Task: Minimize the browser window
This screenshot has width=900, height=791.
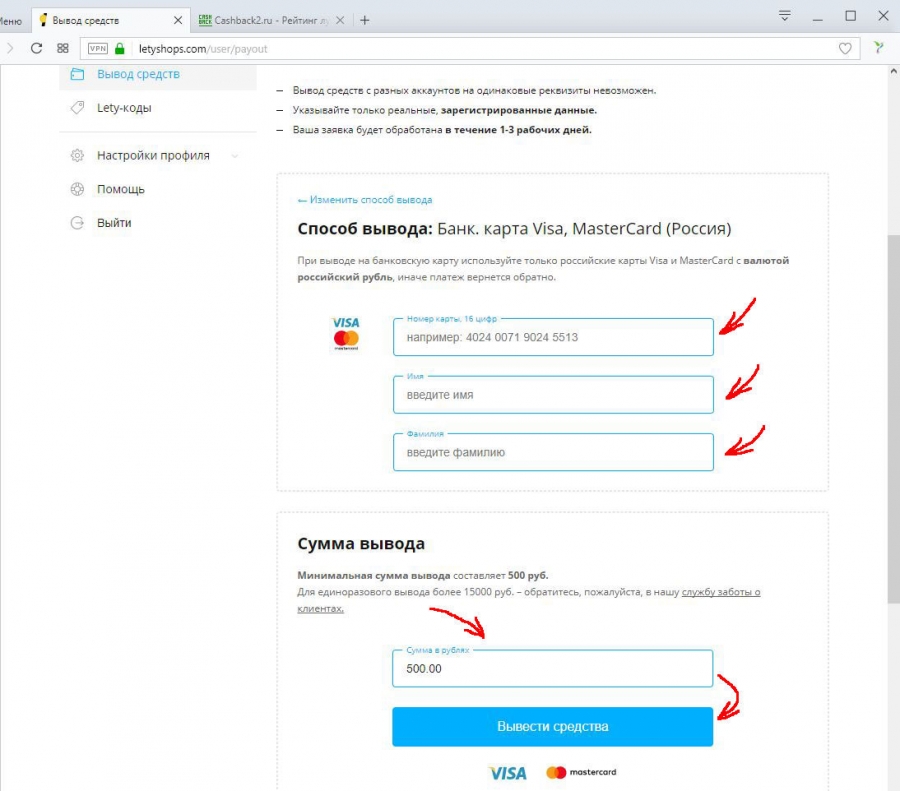Action: tap(817, 18)
